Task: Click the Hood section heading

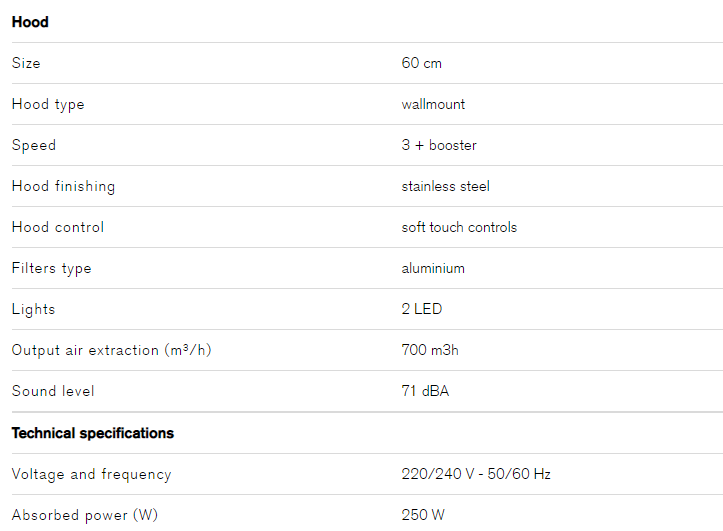Action: (x=30, y=22)
